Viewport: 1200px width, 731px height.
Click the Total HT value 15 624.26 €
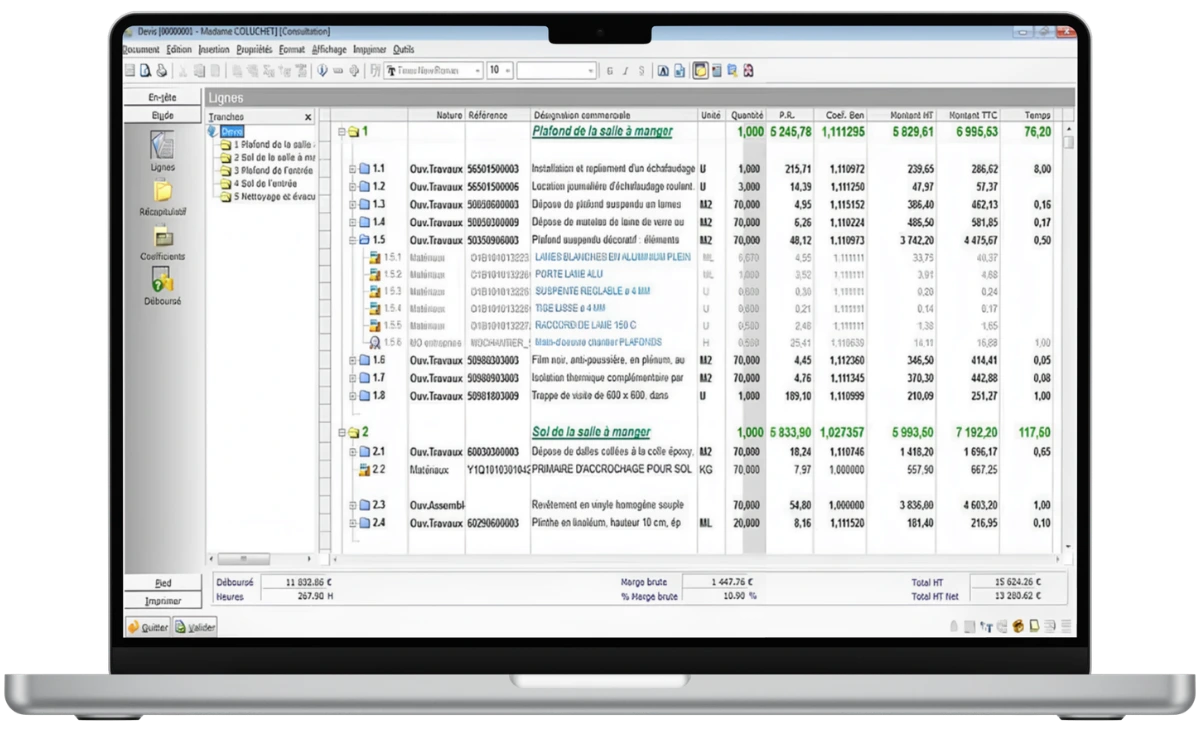1016,582
